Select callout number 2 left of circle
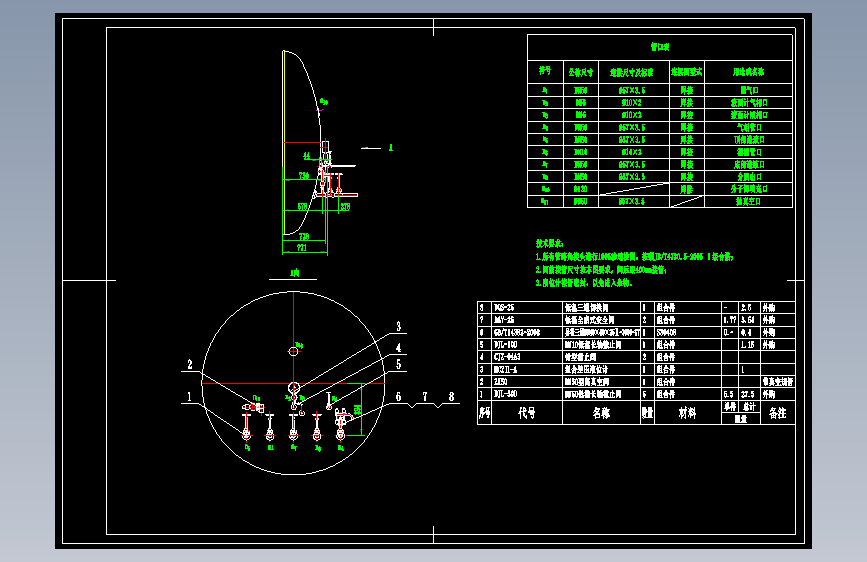 coord(190,364)
